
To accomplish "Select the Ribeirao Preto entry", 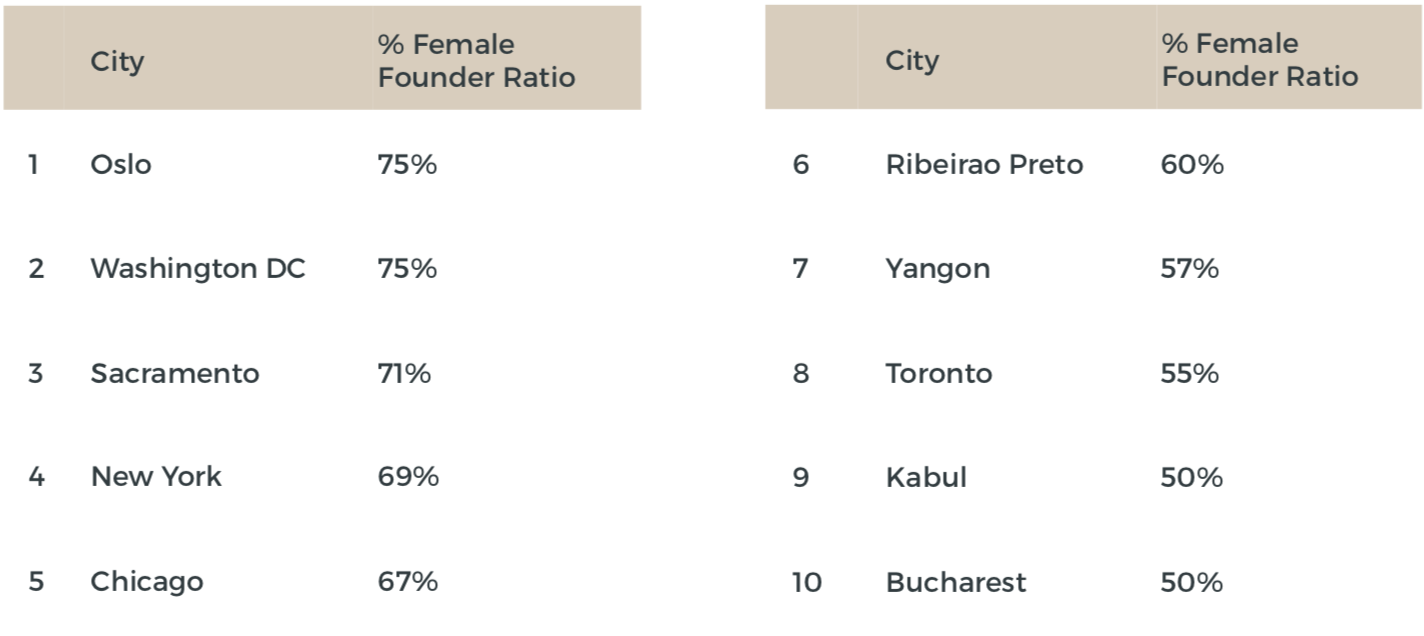I will [x=984, y=165].
